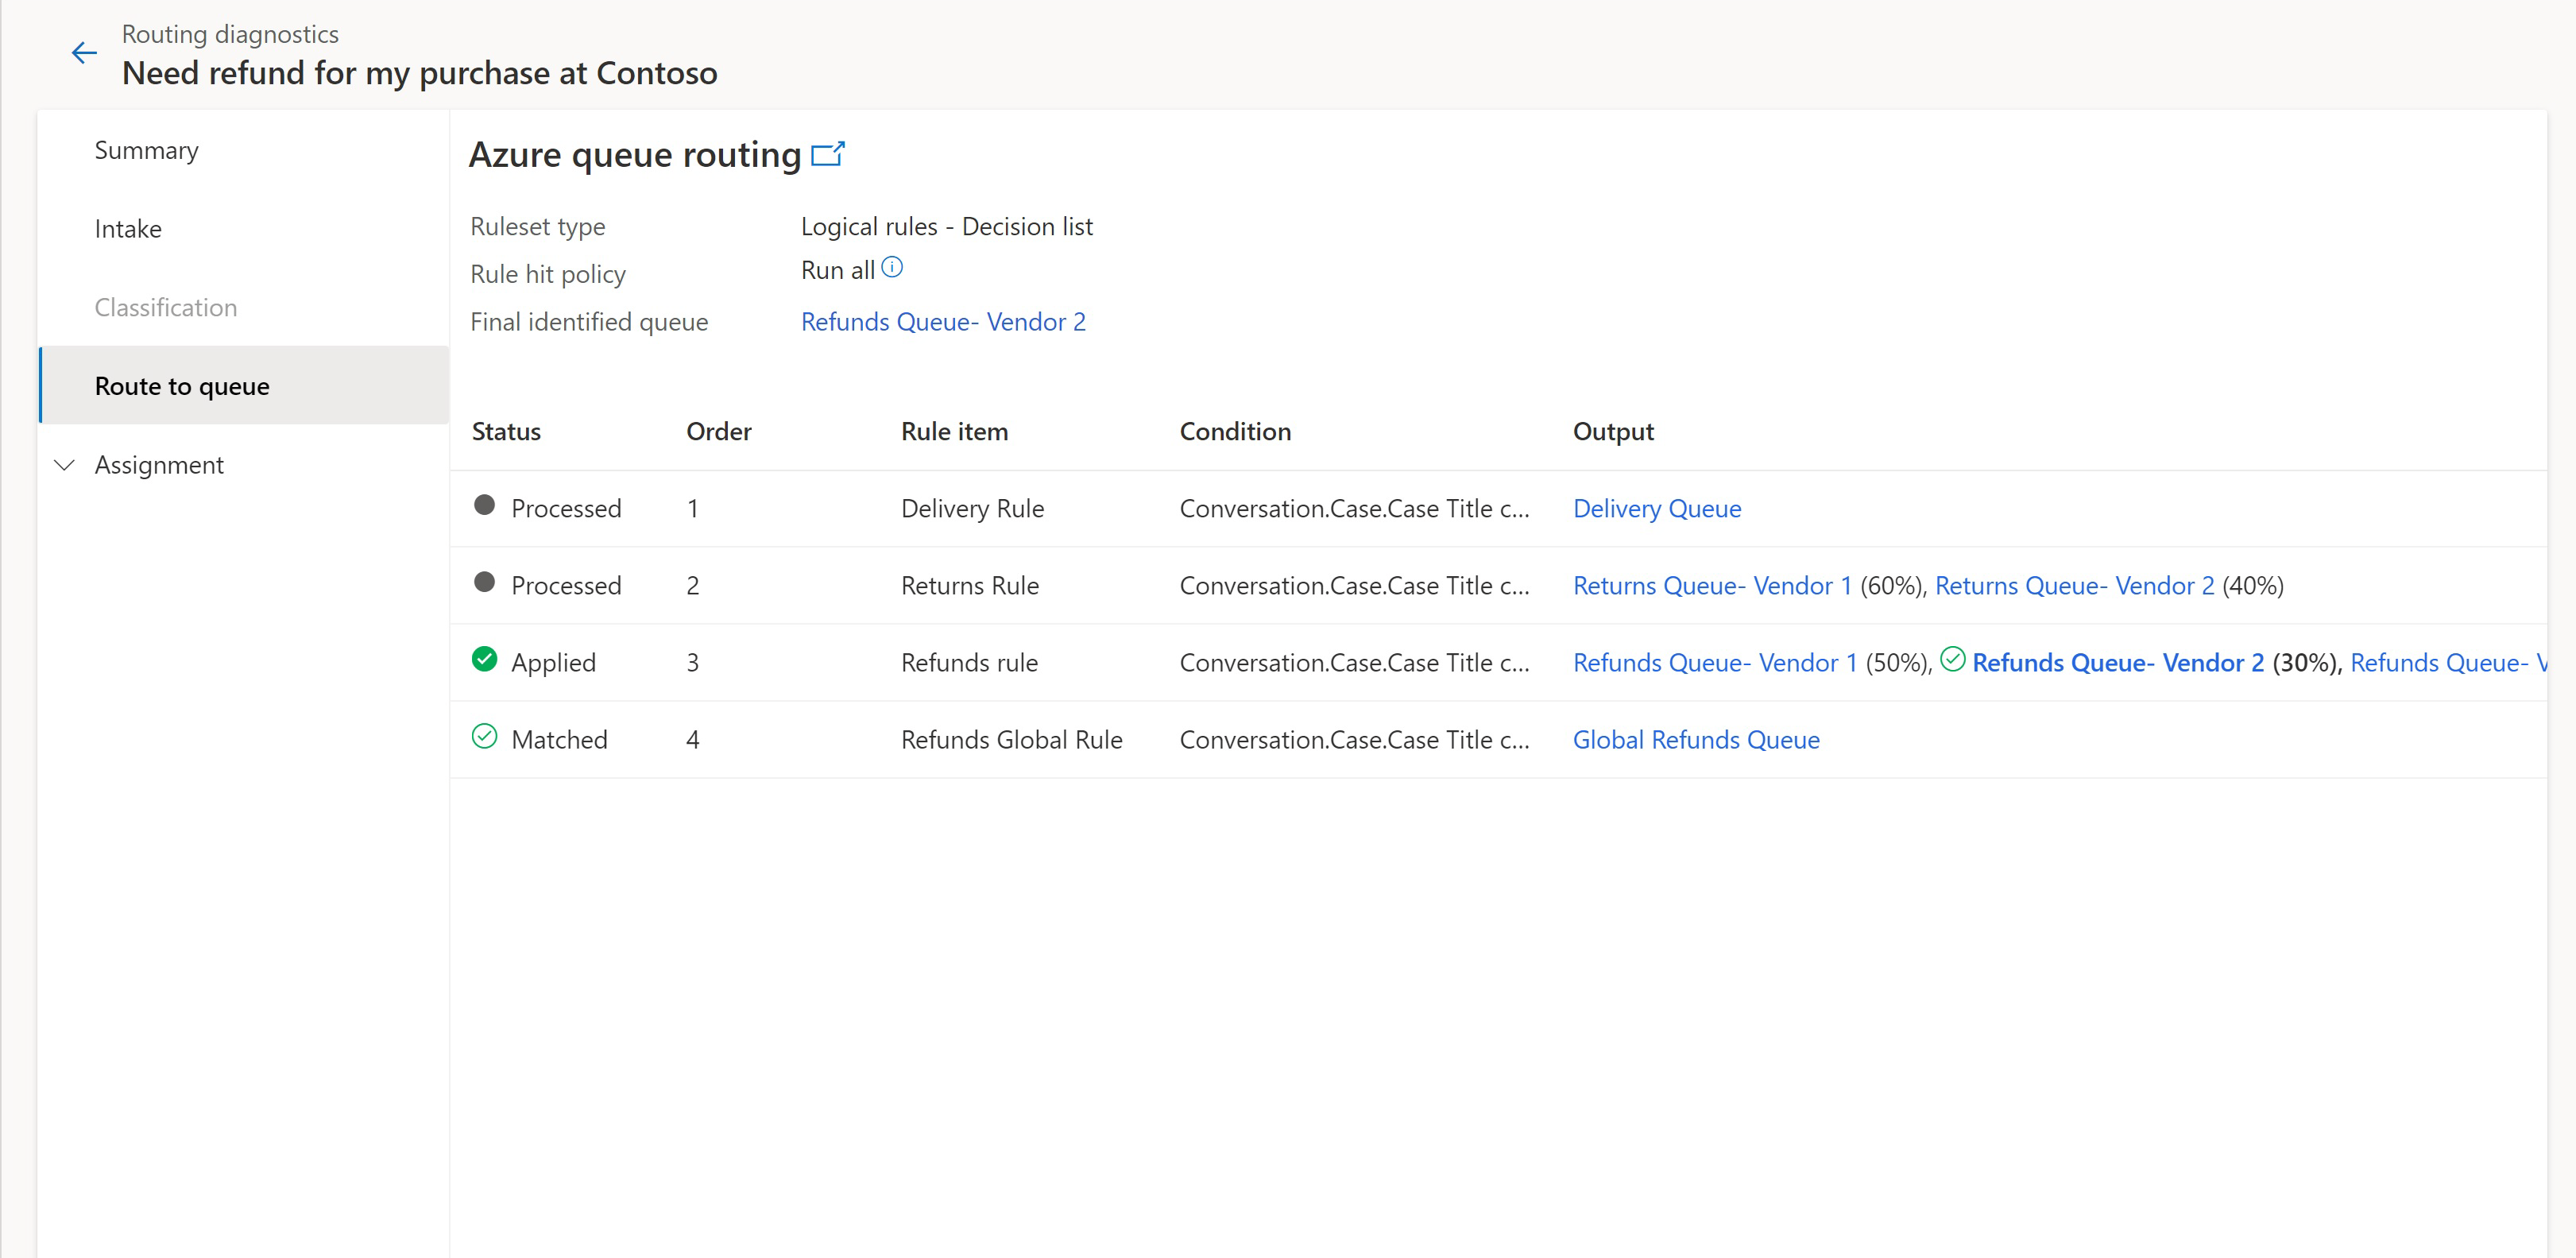Select the Classification navigation tab
The height and width of the screenshot is (1258, 2576).
point(164,307)
